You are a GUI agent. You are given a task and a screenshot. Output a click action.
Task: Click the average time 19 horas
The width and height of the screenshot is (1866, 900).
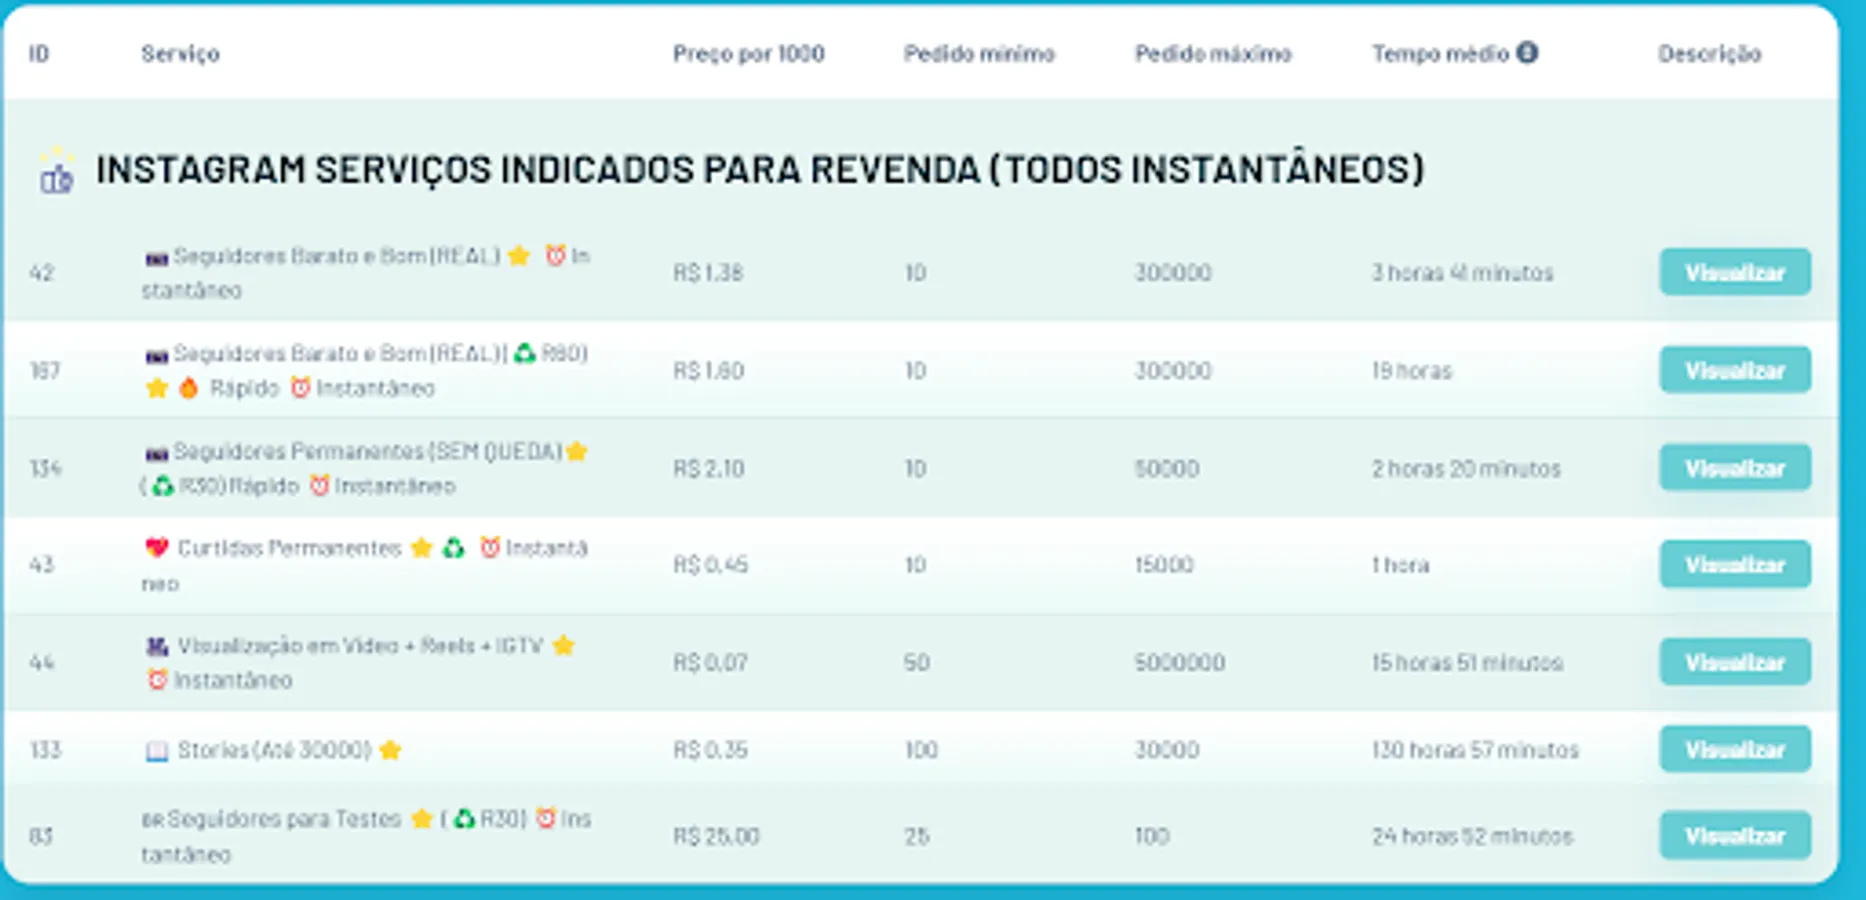pos(1412,371)
